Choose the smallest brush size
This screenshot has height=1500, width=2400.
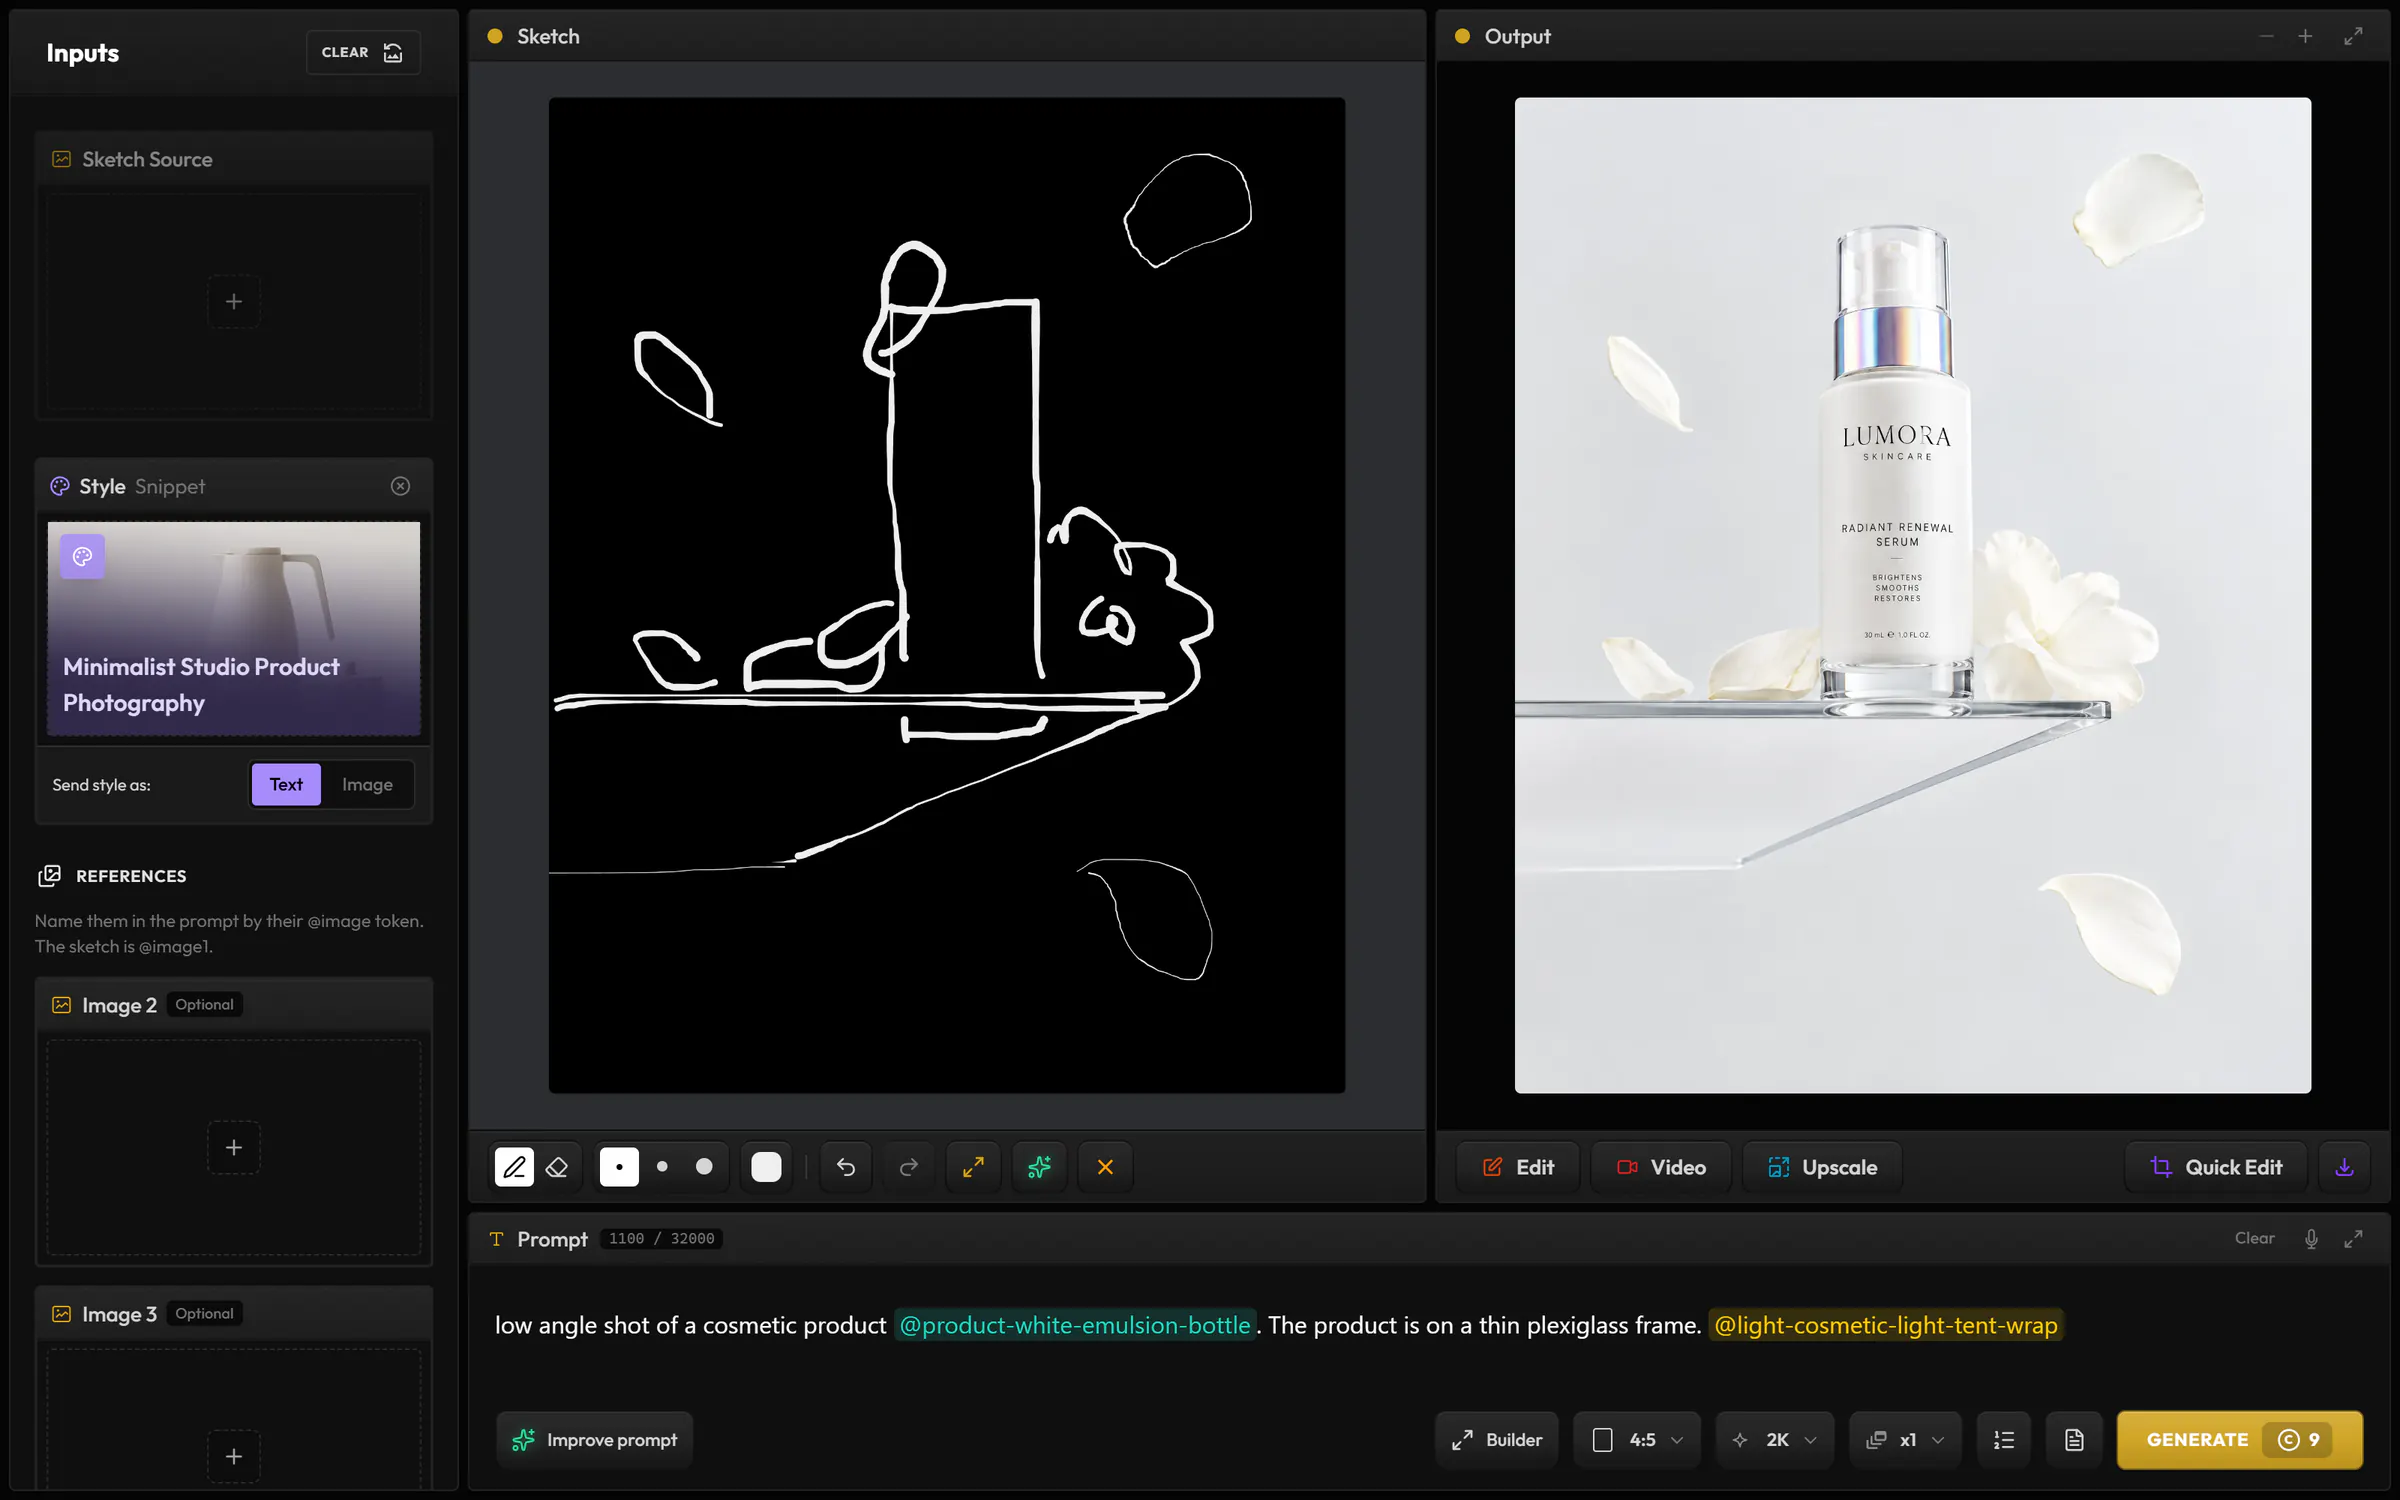(x=619, y=1167)
